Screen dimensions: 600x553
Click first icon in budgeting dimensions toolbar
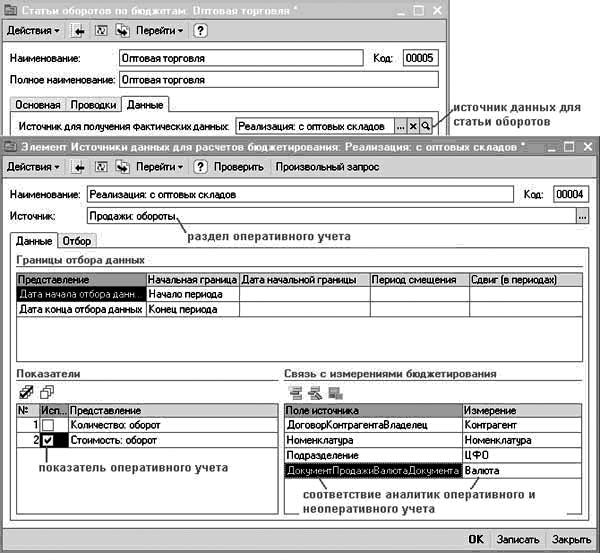pyautogui.click(x=295, y=393)
